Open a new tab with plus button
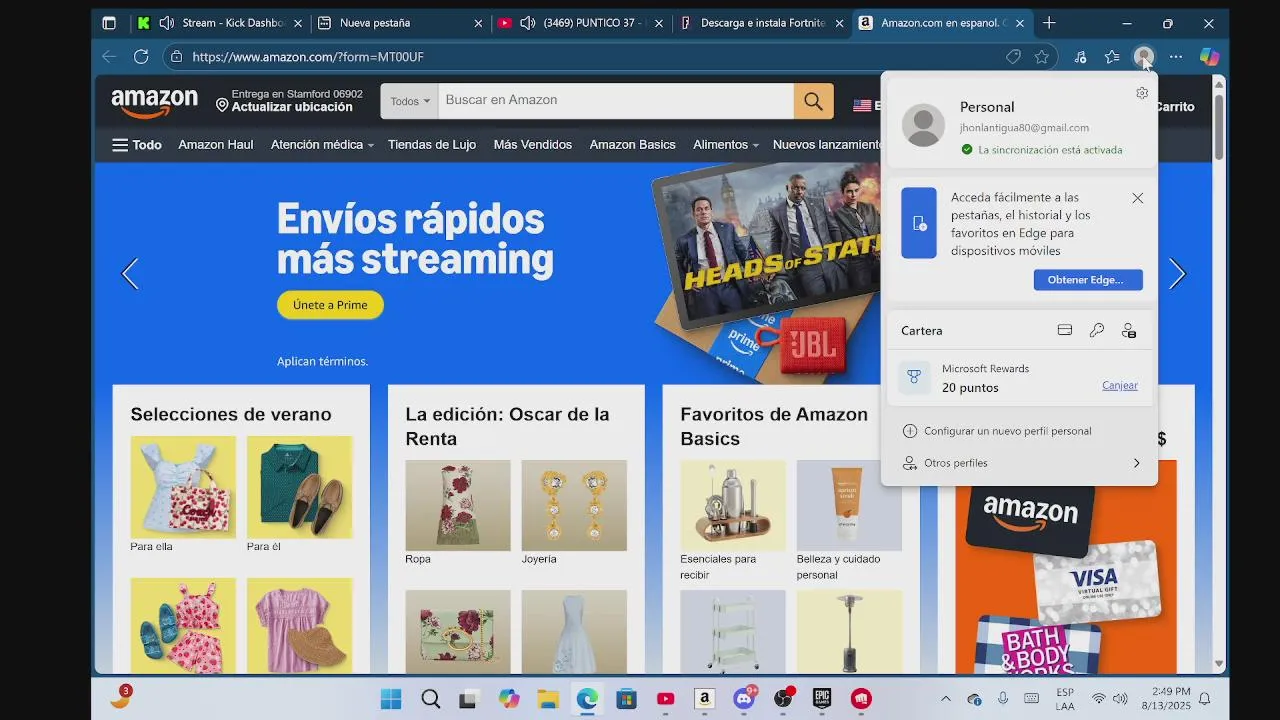 click(1049, 23)
